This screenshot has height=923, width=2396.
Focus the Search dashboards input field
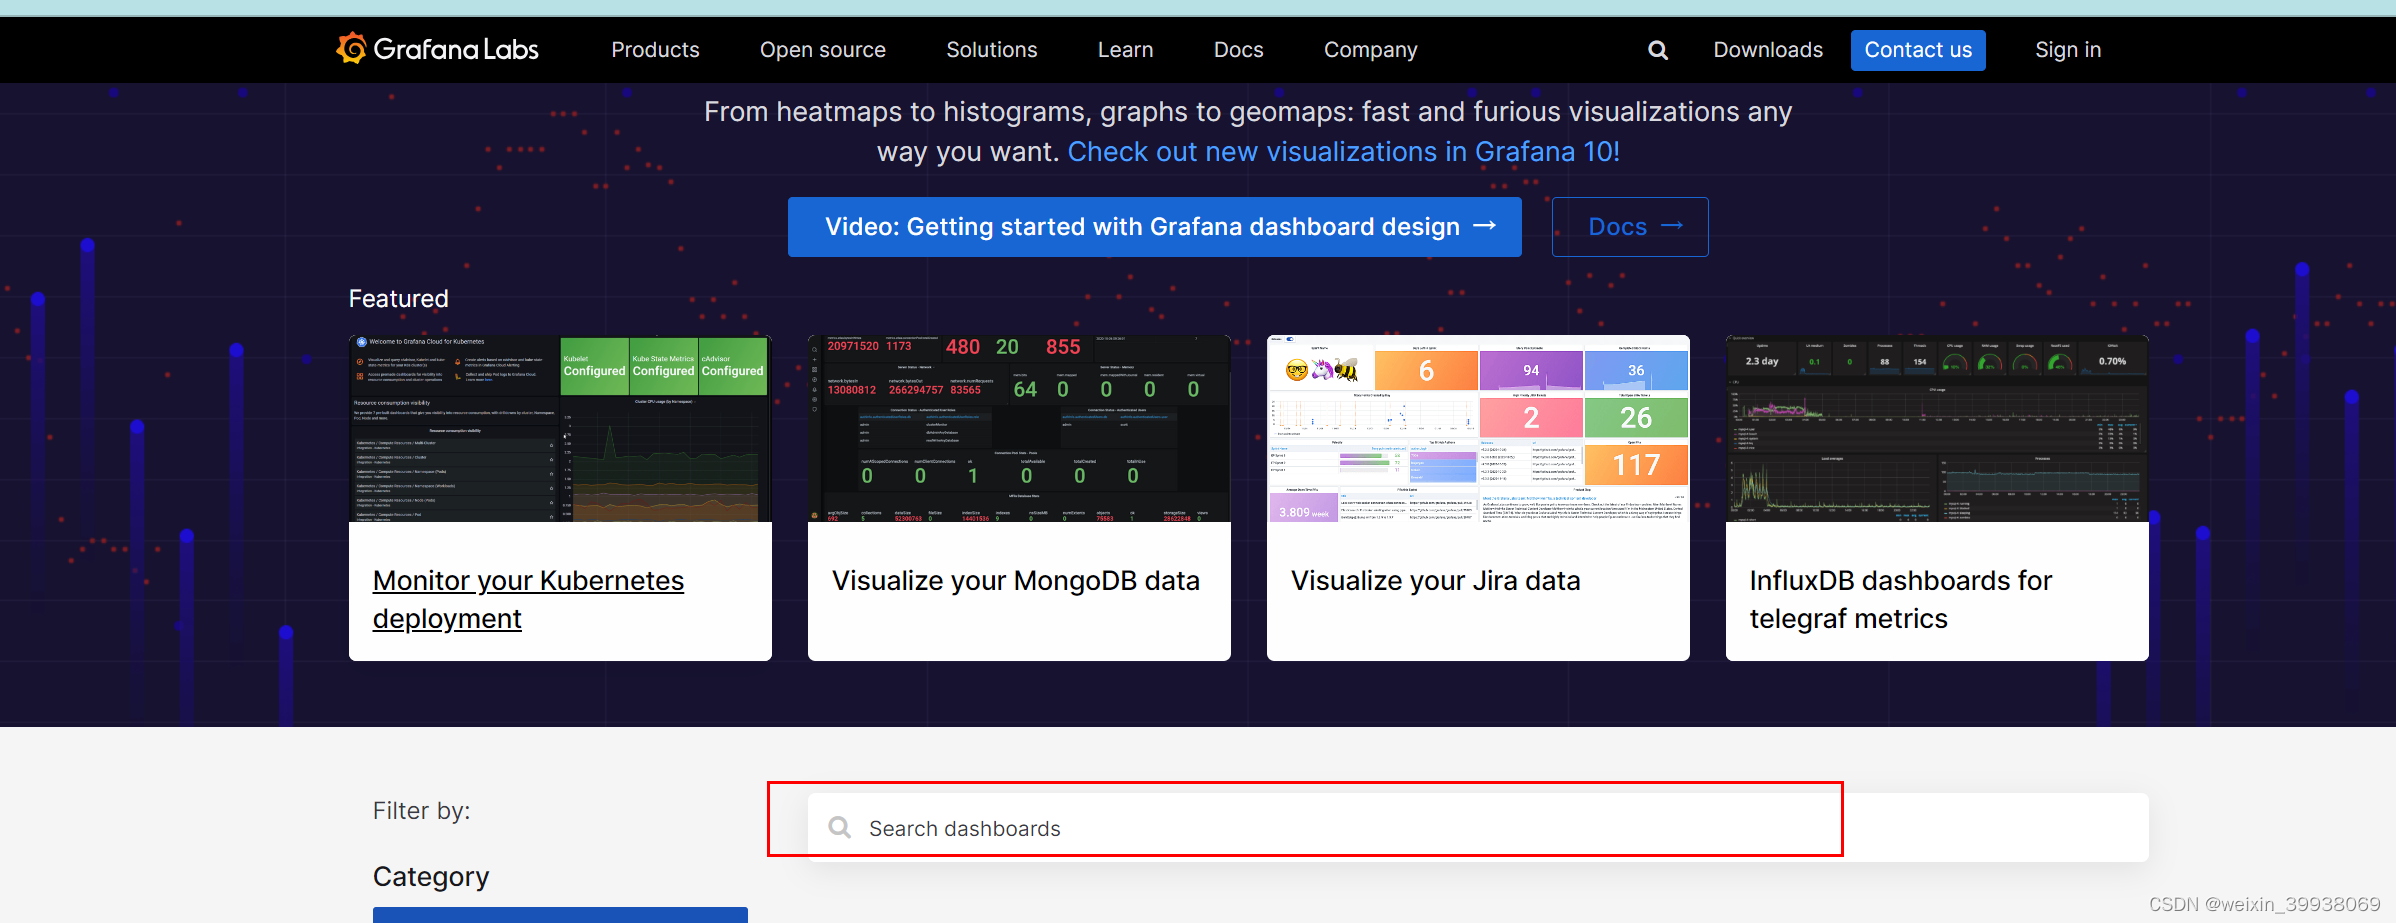click(x=1478, y=828)
